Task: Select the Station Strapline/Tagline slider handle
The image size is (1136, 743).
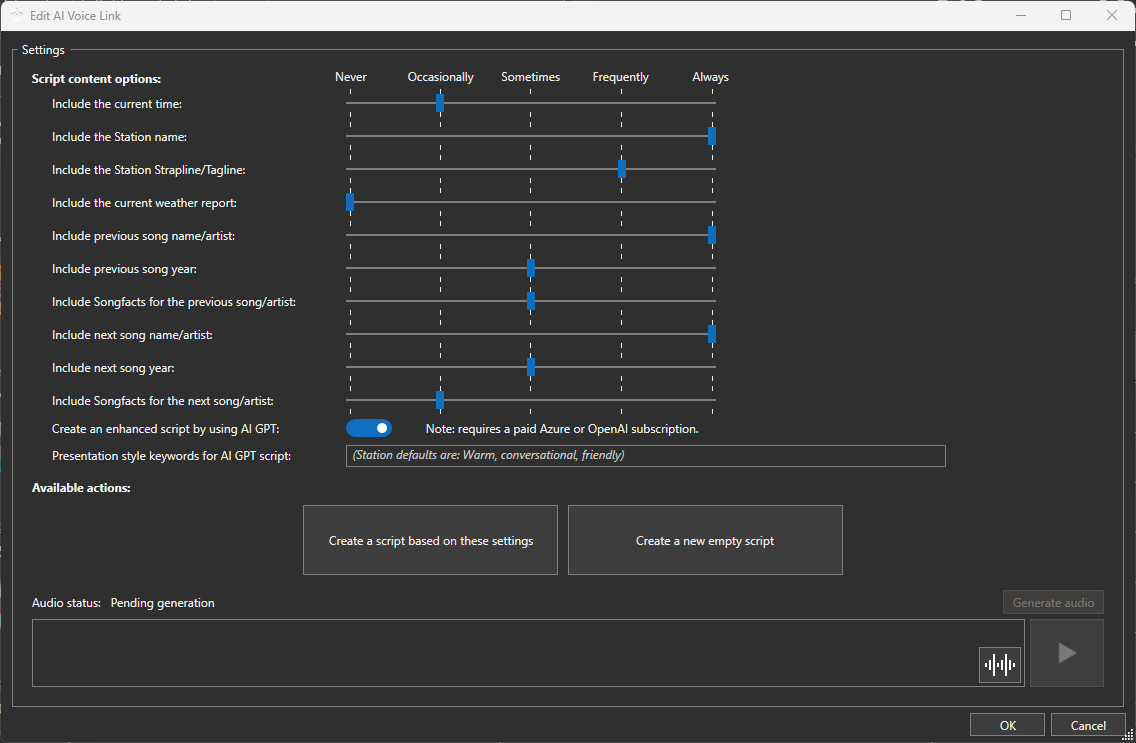Action: pyautogui.click(x=622, y=169)
